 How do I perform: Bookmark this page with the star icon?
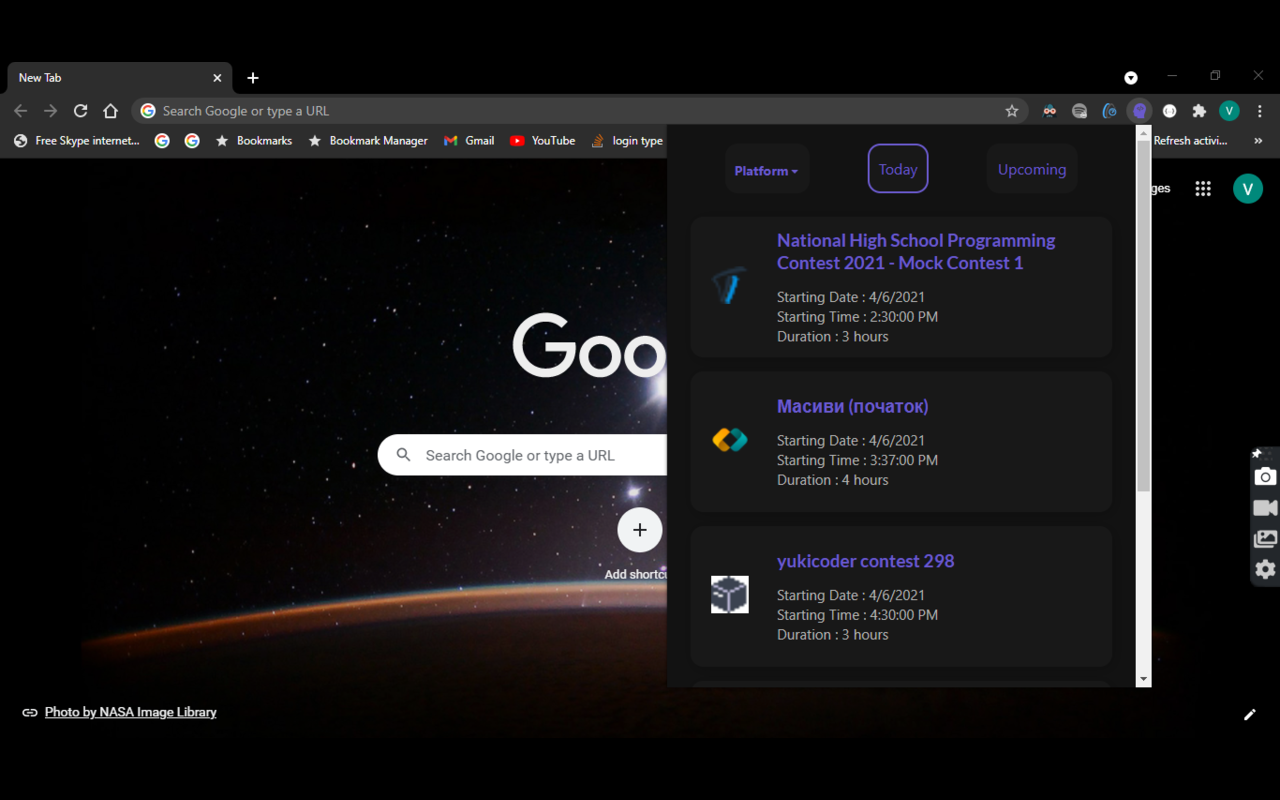pos(1012,111)
